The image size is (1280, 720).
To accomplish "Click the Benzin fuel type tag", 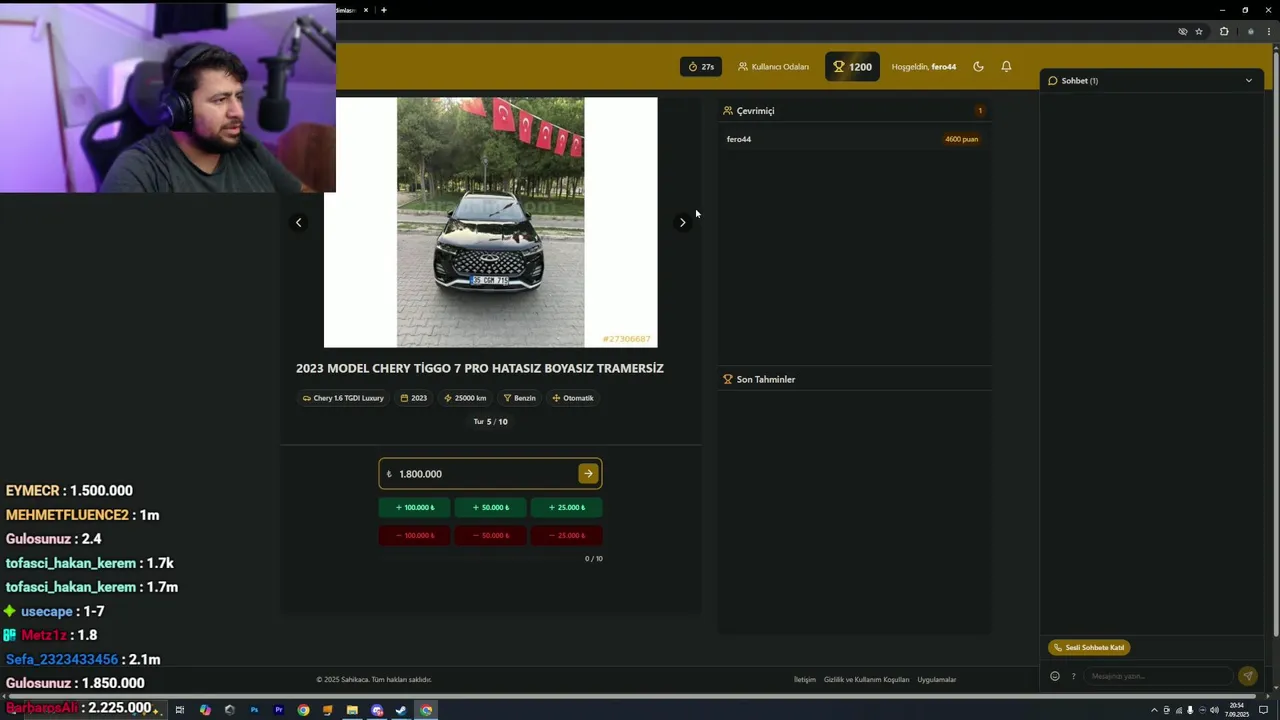I will [x=519, y=398].
